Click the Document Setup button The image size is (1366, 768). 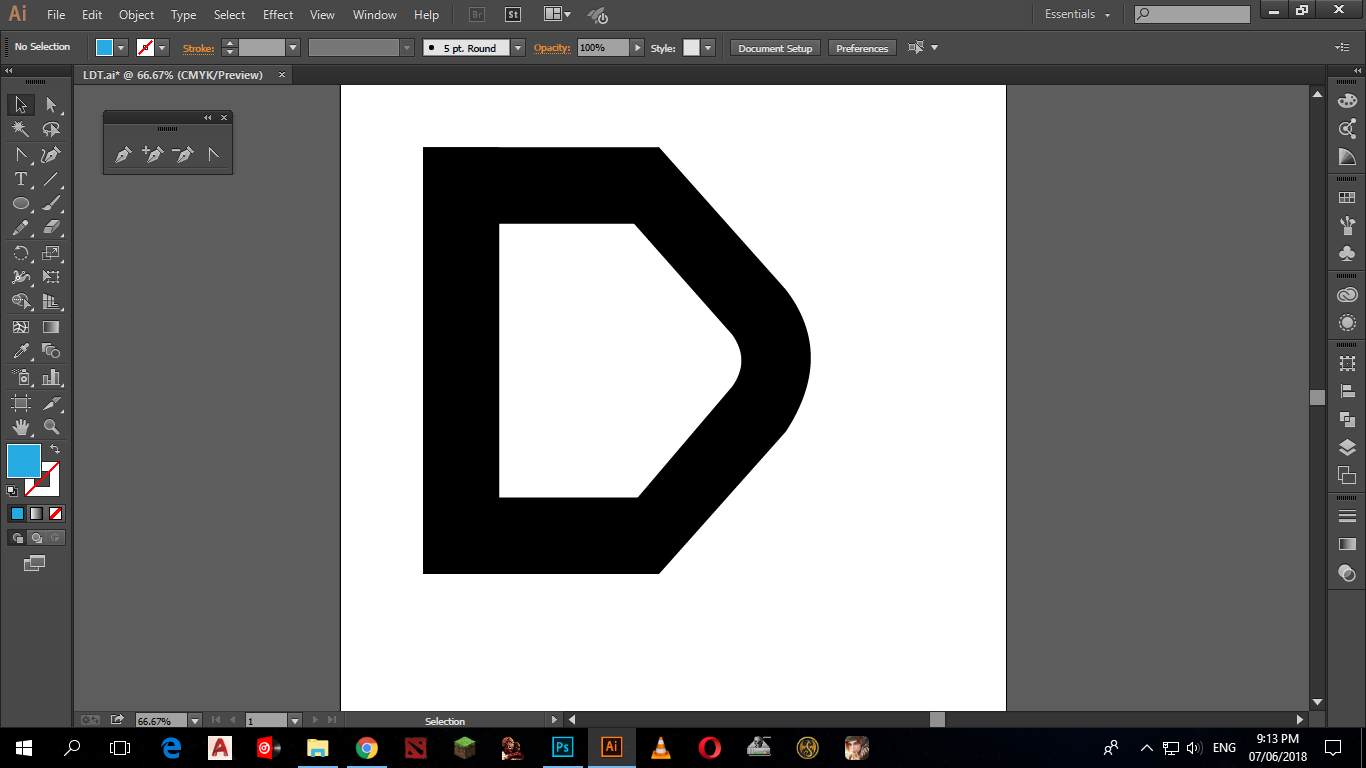[x=775, y=48]
